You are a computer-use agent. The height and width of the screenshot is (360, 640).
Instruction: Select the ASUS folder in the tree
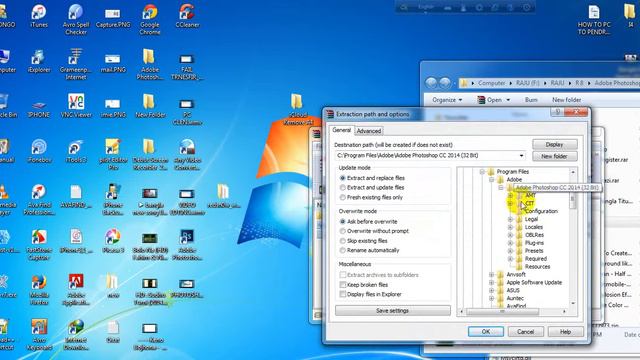513,291
